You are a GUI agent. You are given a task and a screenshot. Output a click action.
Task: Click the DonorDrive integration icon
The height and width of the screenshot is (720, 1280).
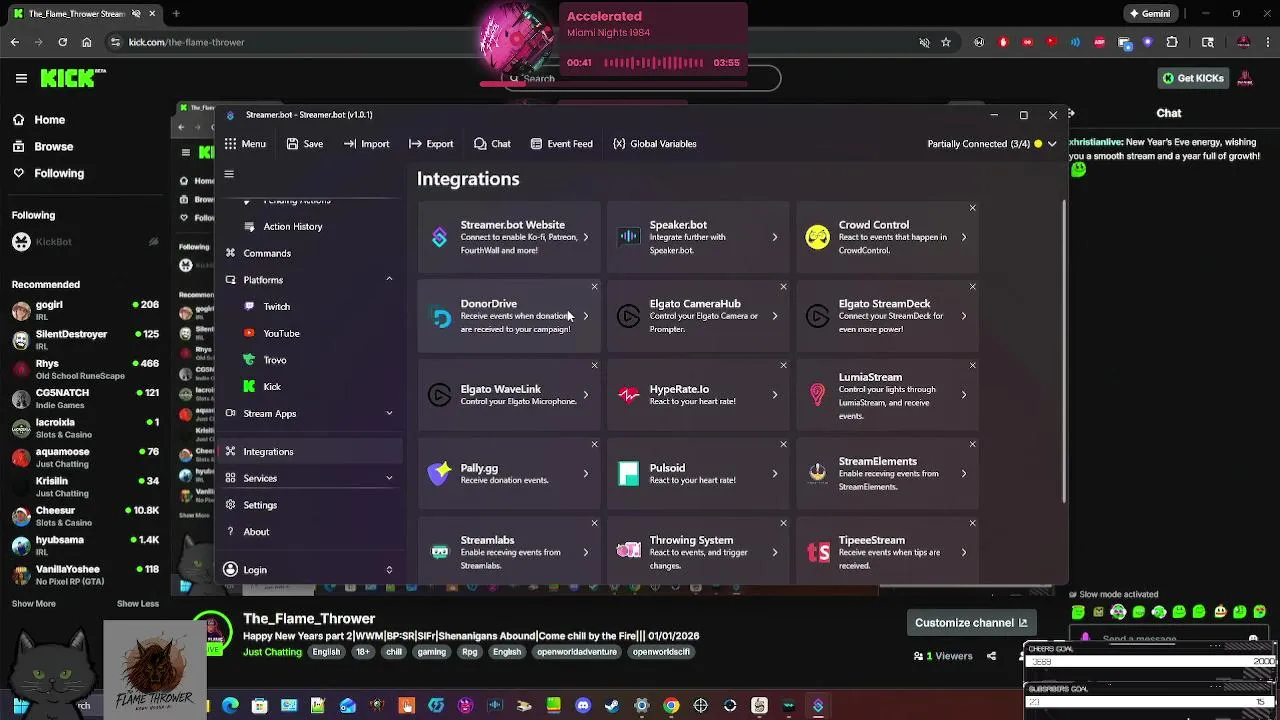tap(440, 317)
